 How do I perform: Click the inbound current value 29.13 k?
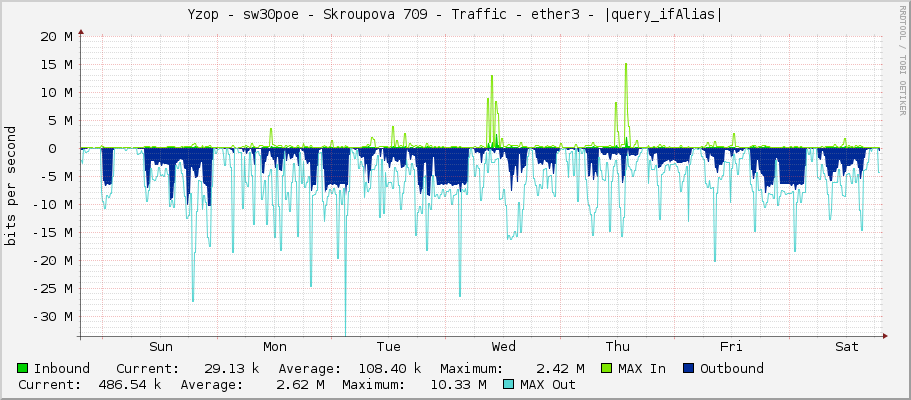(x=232, y=368)
